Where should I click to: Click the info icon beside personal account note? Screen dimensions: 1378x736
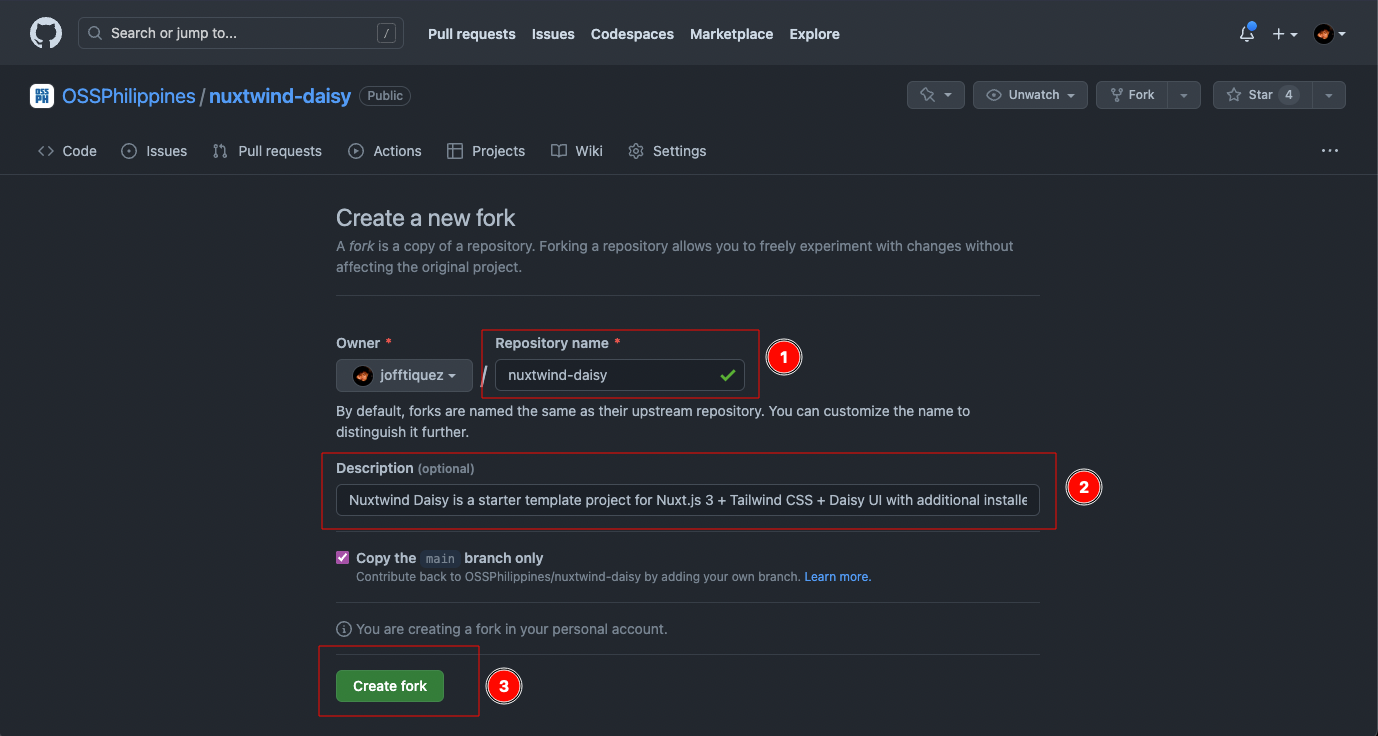(344, 629)
